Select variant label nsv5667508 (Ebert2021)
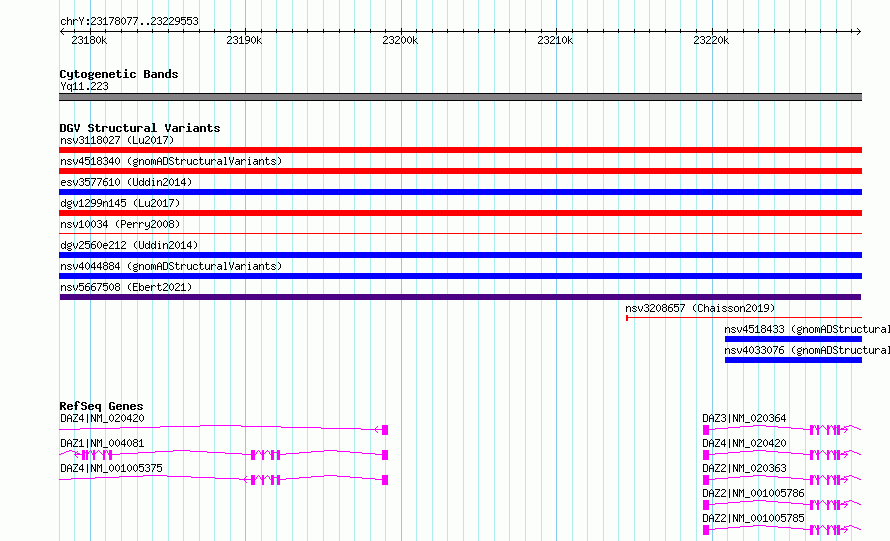This screenshot has width=890, height=541. [x=126, y=287]
